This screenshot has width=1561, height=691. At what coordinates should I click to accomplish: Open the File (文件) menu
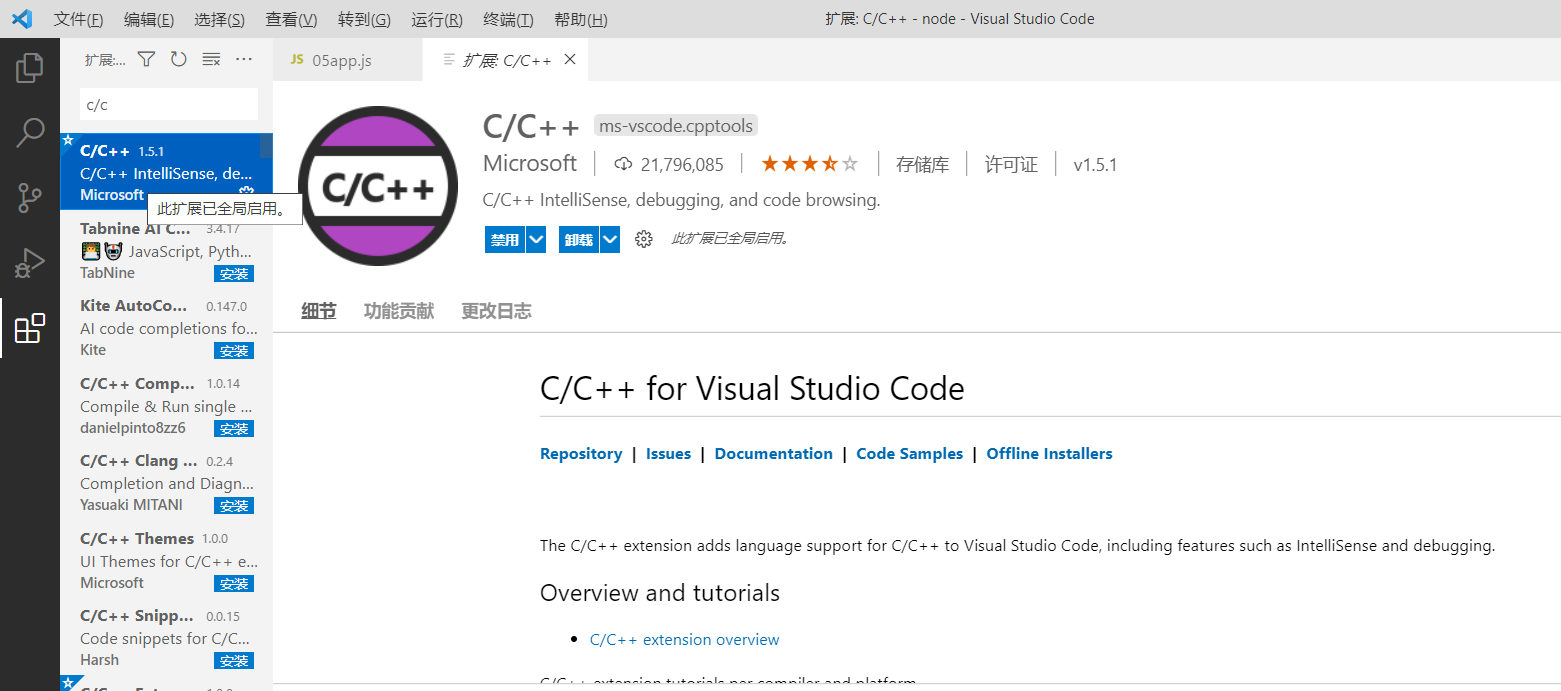[78, 19]
